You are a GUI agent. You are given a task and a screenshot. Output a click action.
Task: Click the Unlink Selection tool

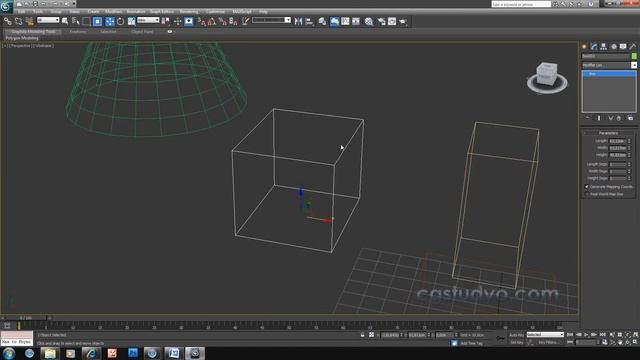click(18, 21)
